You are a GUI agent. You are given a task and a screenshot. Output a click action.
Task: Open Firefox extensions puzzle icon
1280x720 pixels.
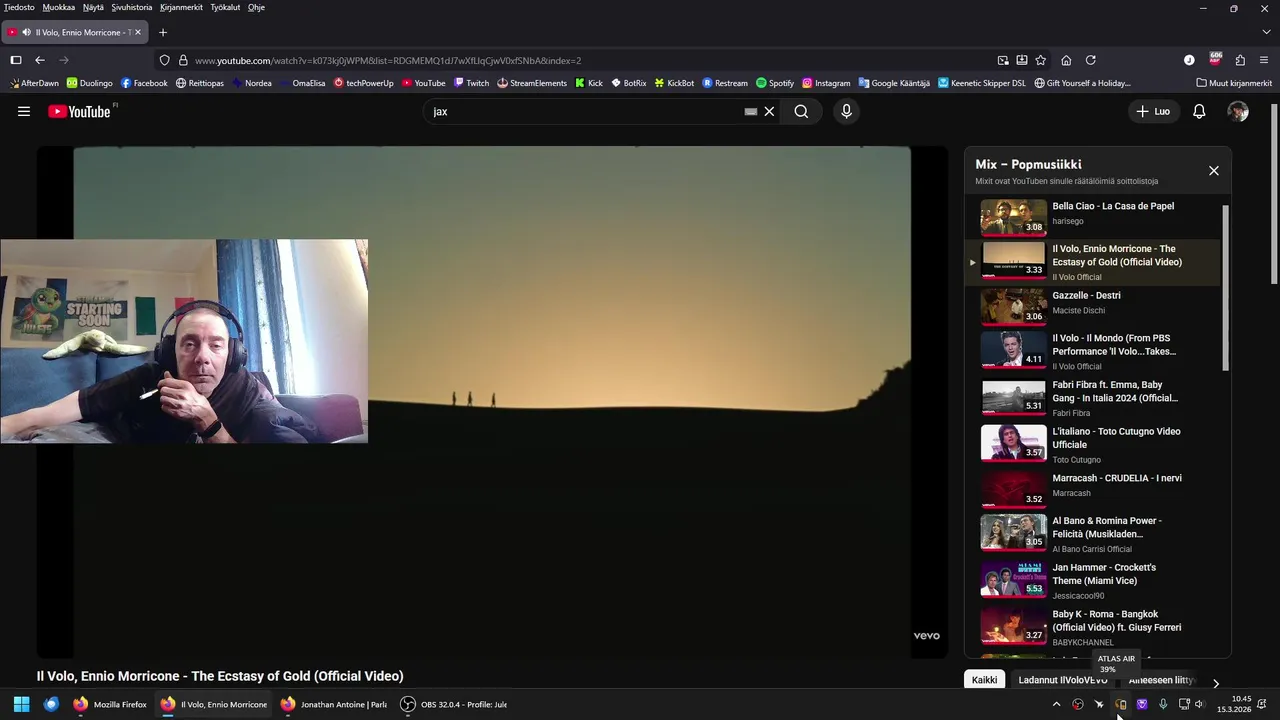point(1240,60)
